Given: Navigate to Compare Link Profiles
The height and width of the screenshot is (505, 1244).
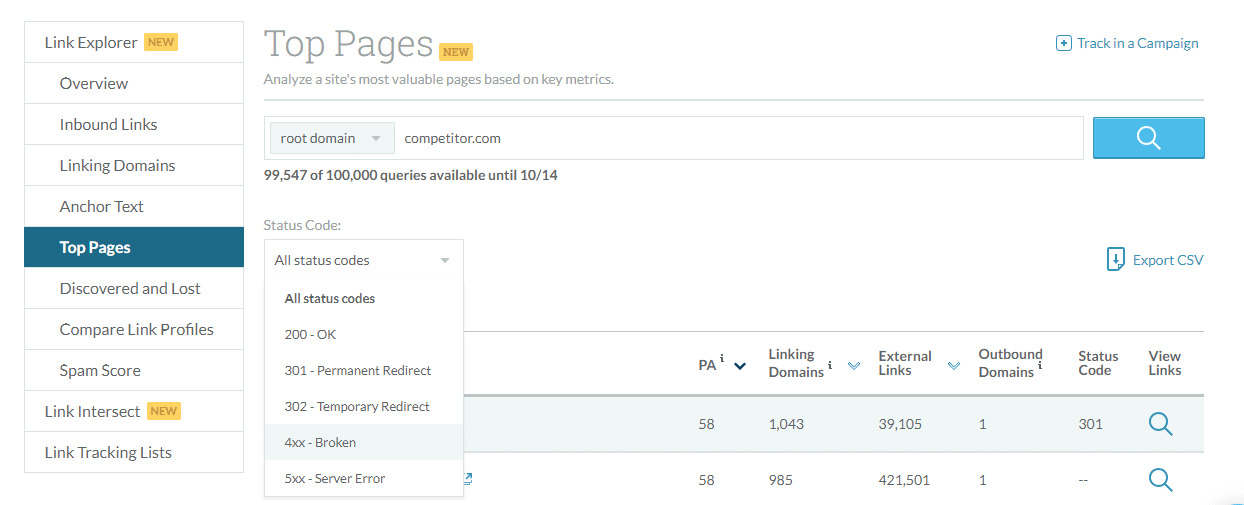Looking at the screenshot, I should (x=136, y=329).
